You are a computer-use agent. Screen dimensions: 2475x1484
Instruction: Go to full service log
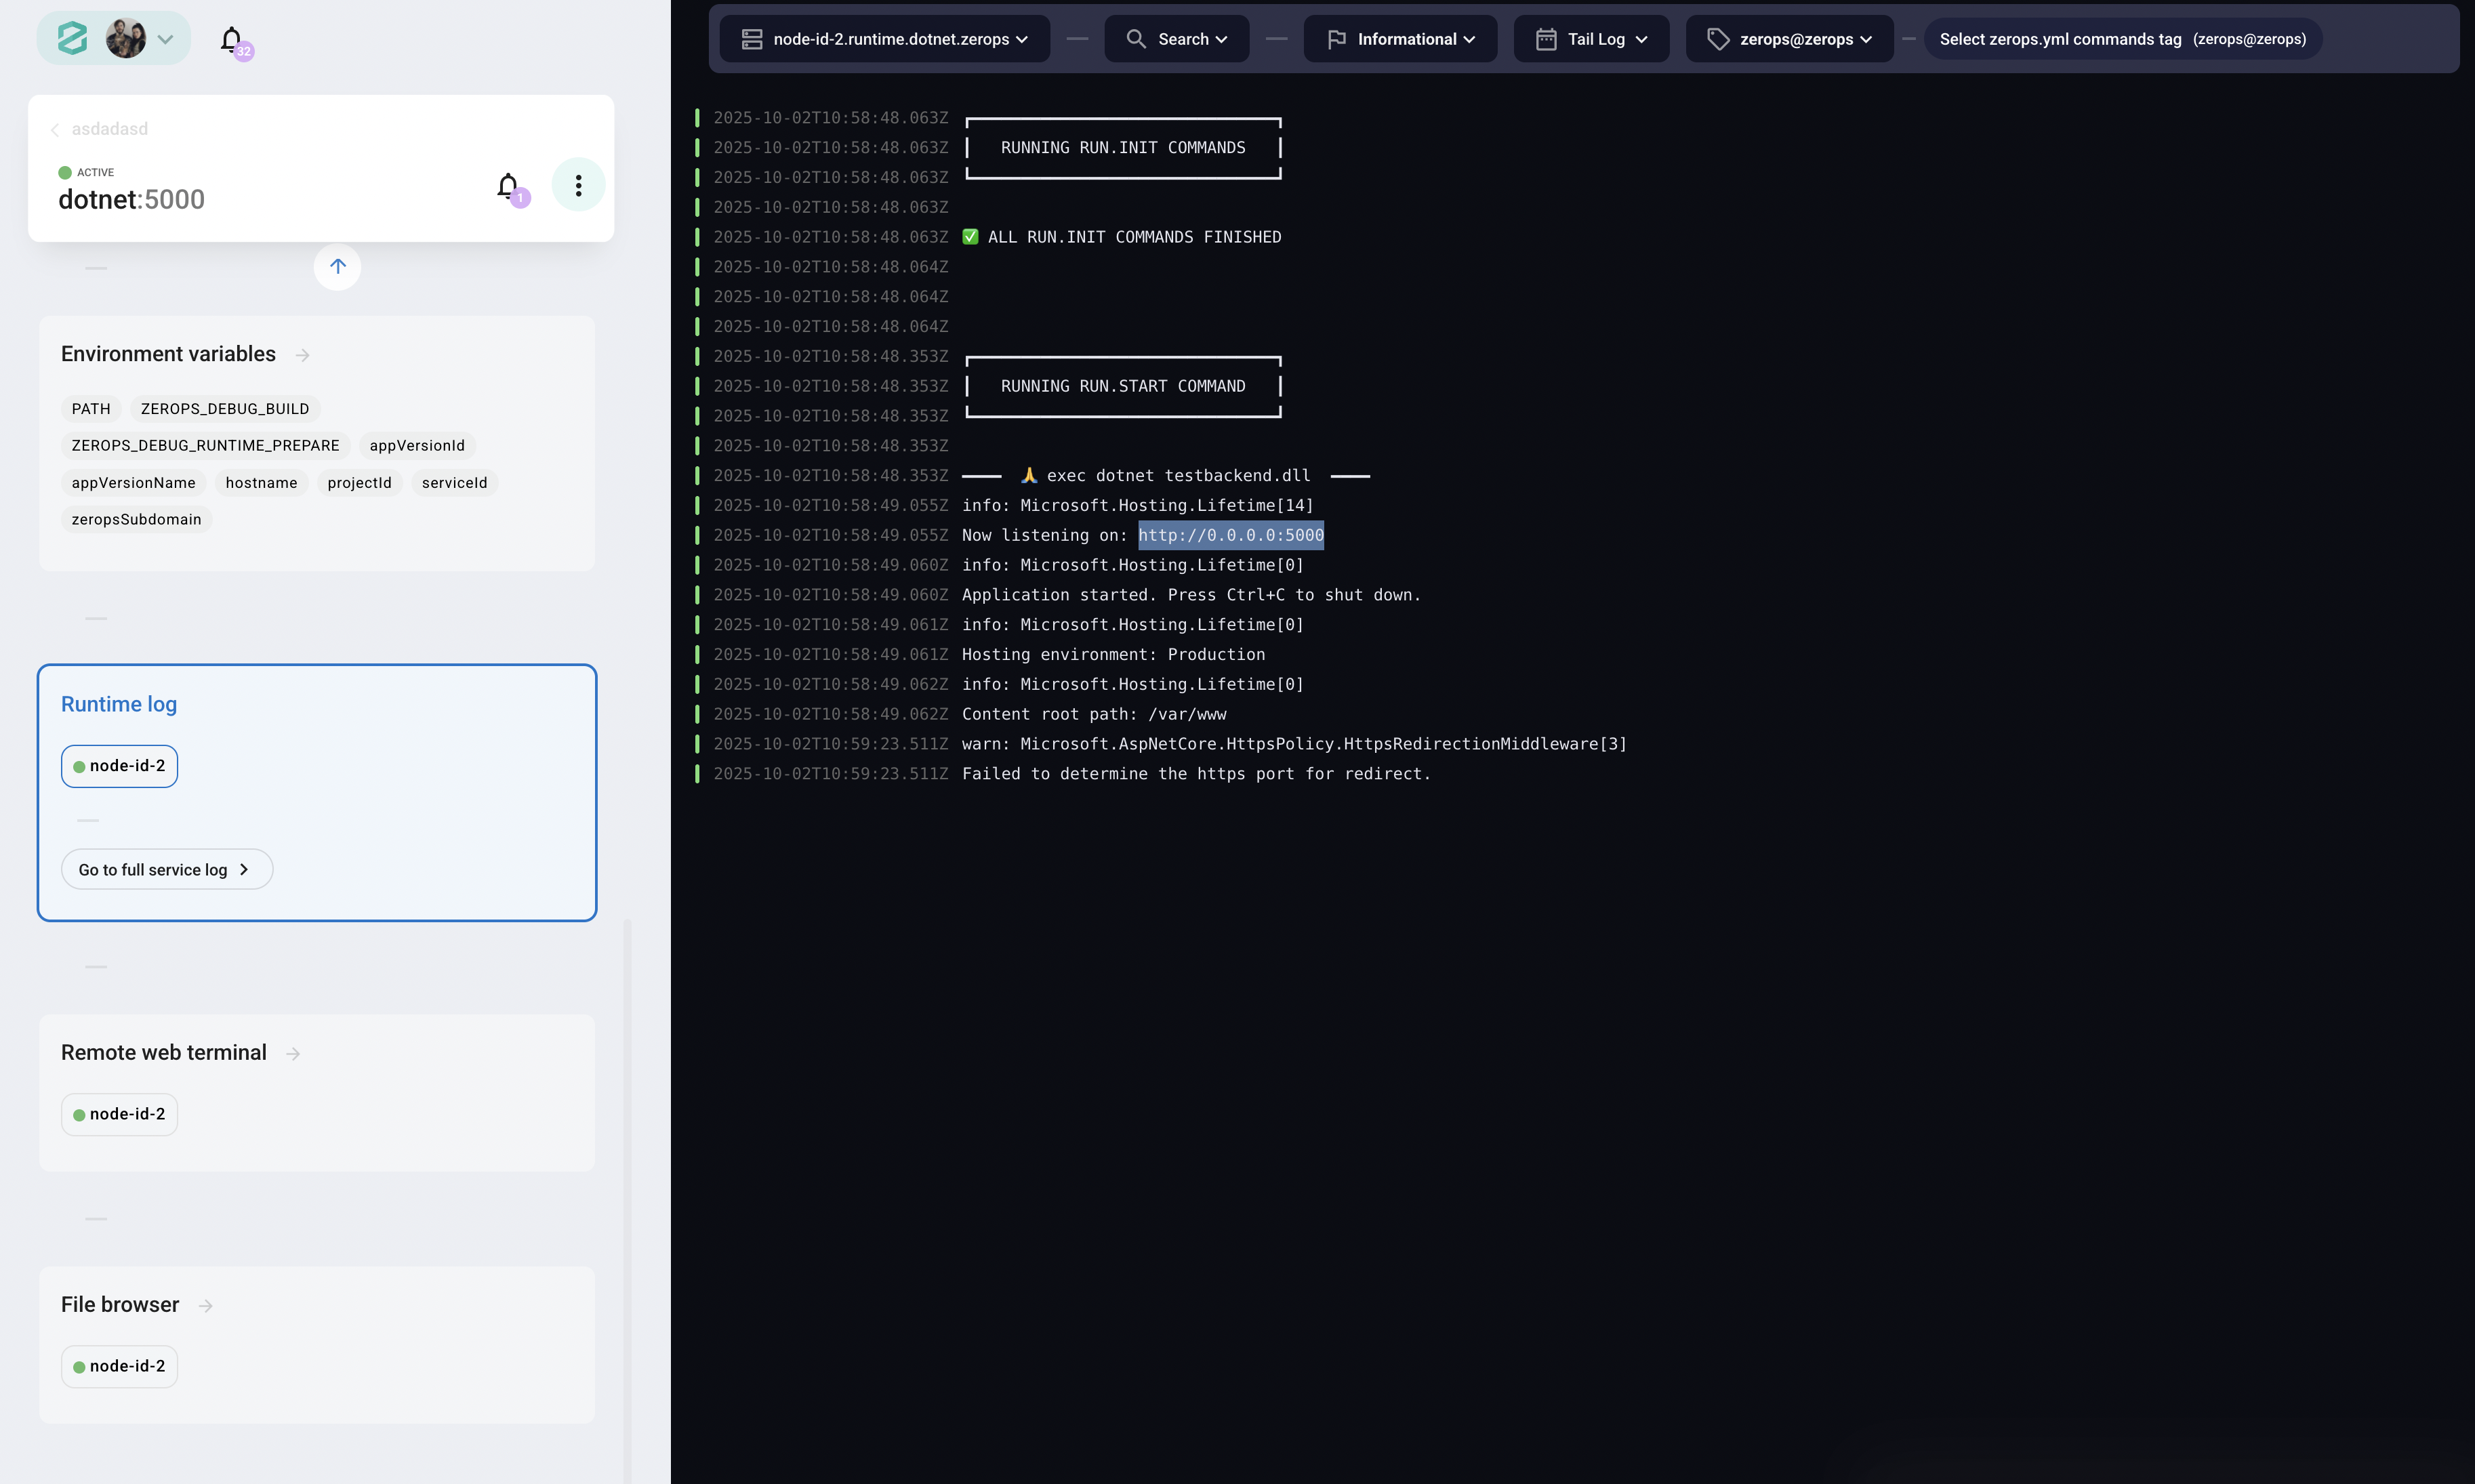[x=166, y=870]
